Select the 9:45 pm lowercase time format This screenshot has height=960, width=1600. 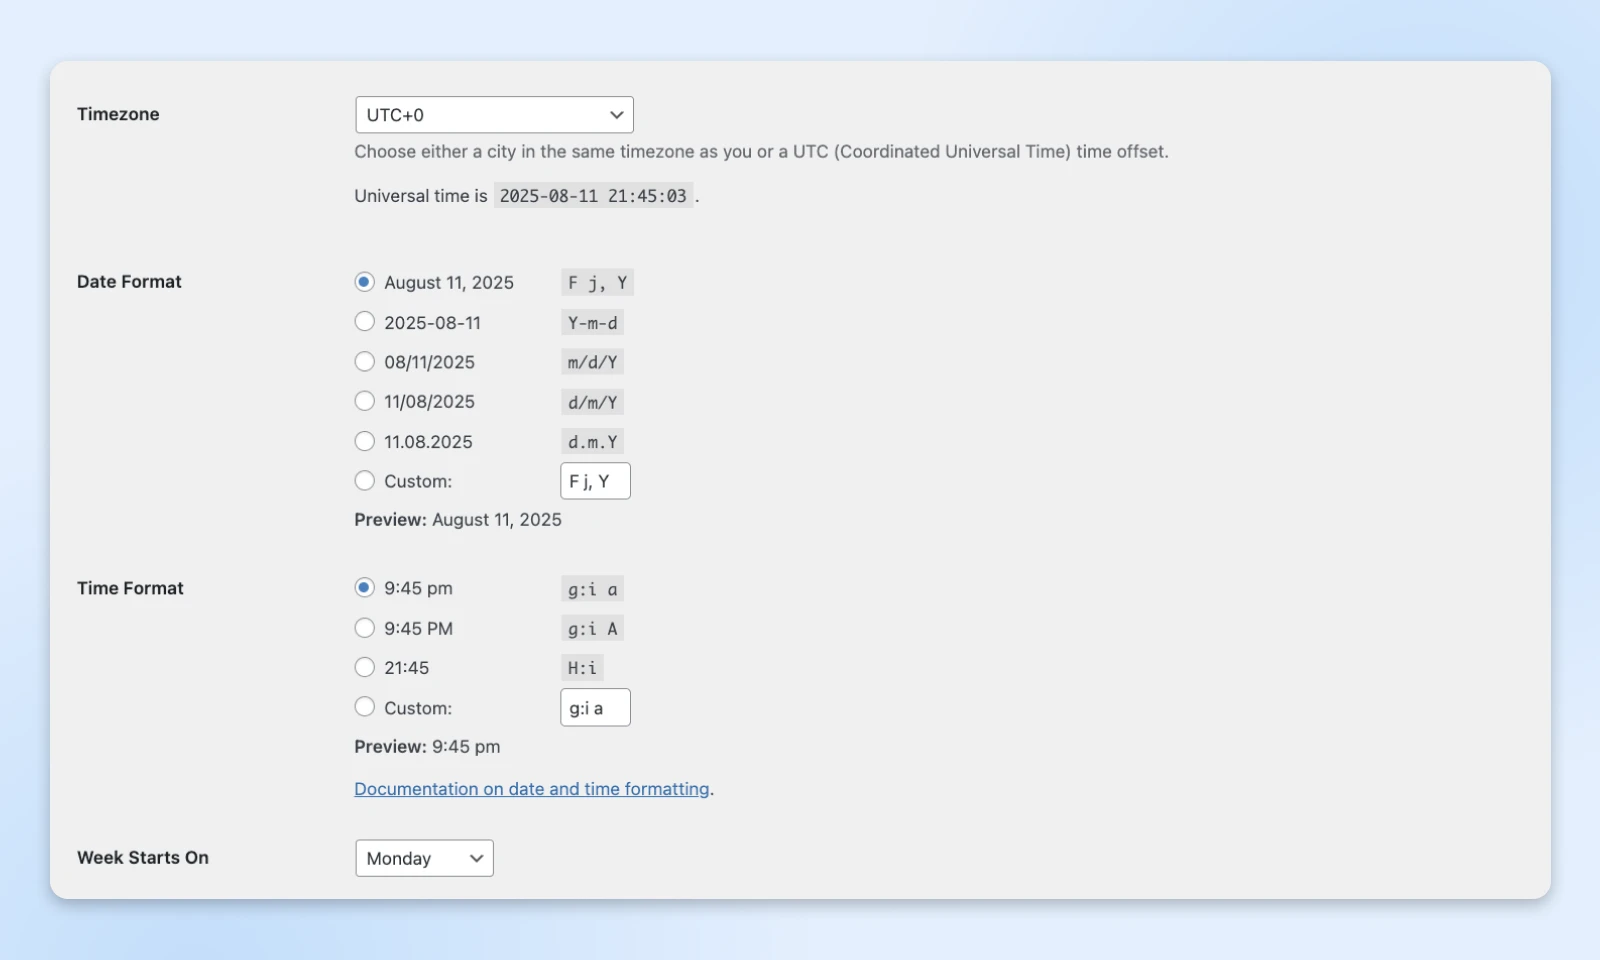(x=365, y=588)
